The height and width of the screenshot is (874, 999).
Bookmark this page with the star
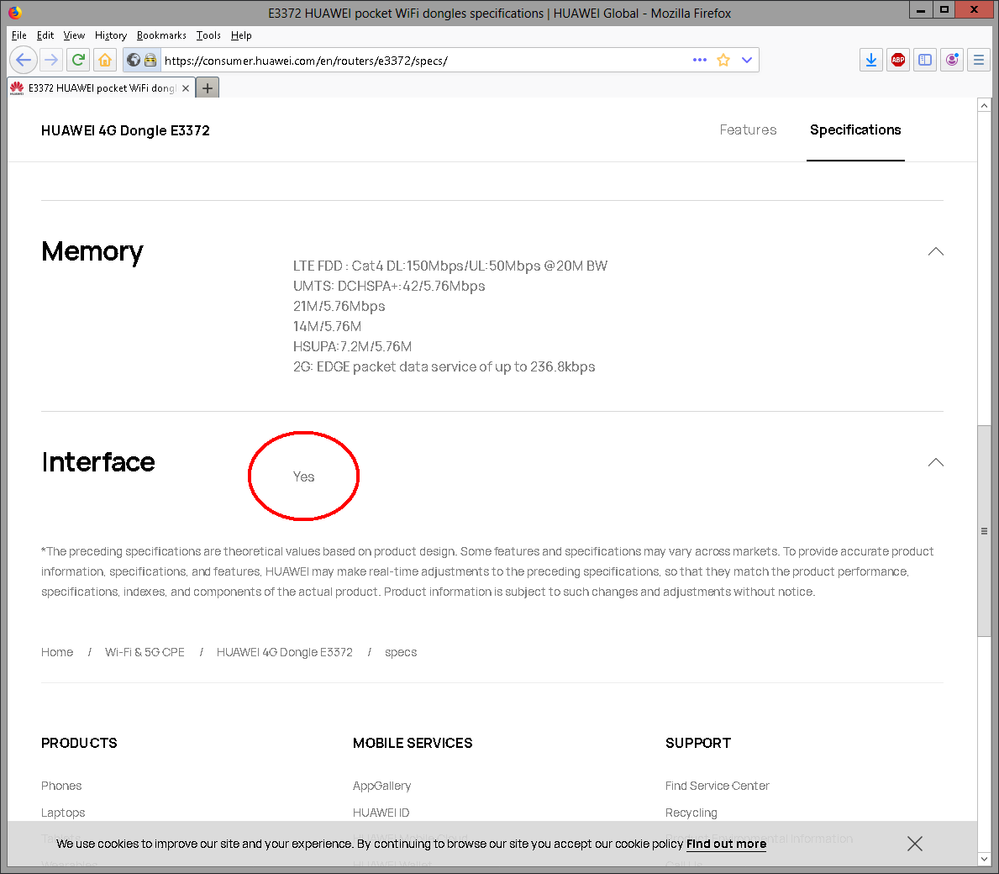[723, 60]
